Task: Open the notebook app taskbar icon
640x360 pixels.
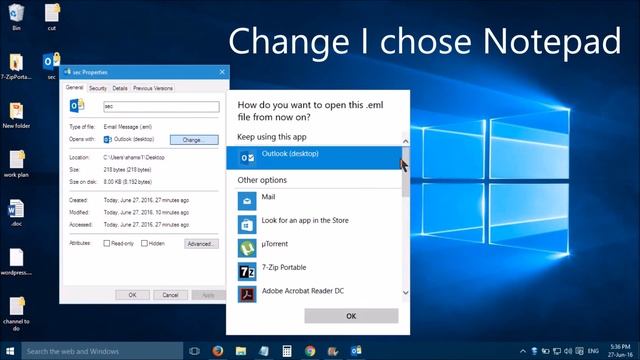Action: pos(264,351)
